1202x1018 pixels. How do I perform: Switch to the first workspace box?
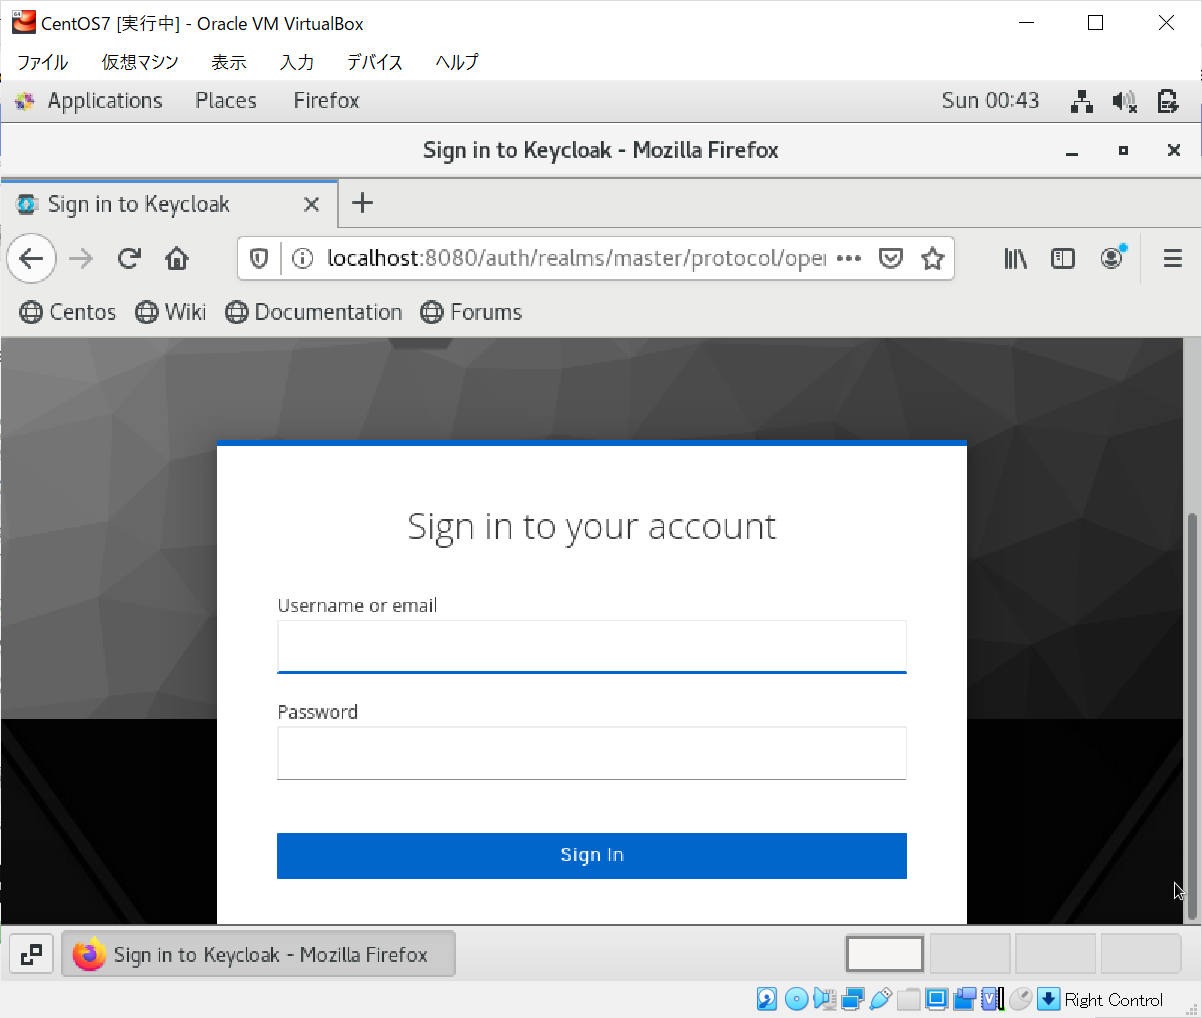(x=885, y=954)
